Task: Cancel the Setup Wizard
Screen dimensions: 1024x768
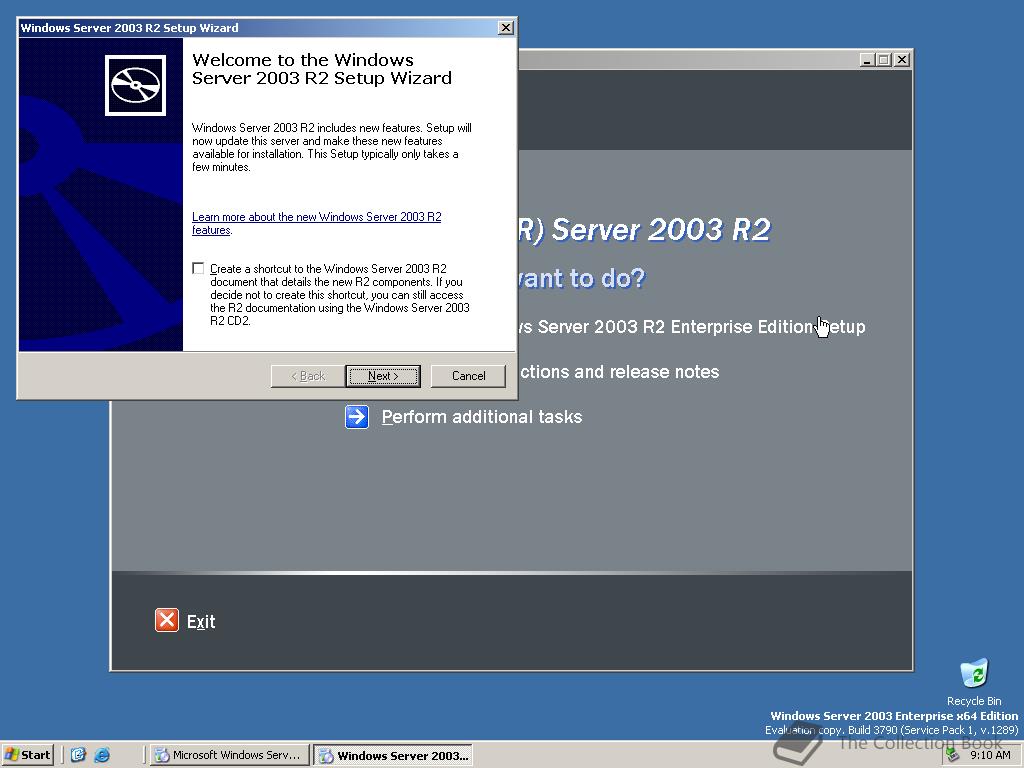Action: [468, 376]
